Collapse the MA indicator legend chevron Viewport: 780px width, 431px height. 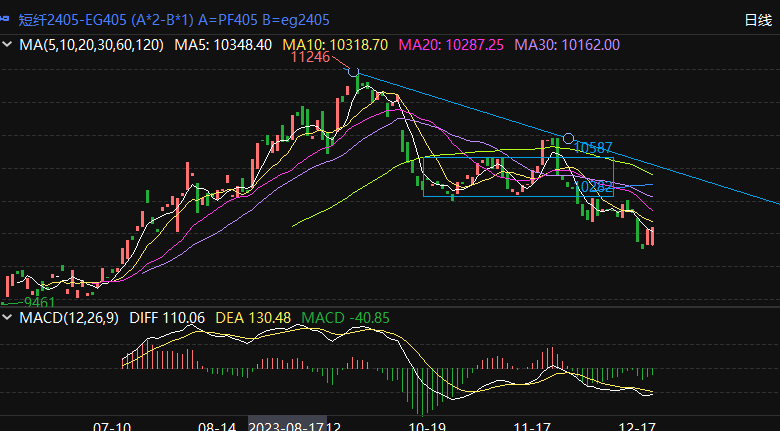click(x=9, y=44)
